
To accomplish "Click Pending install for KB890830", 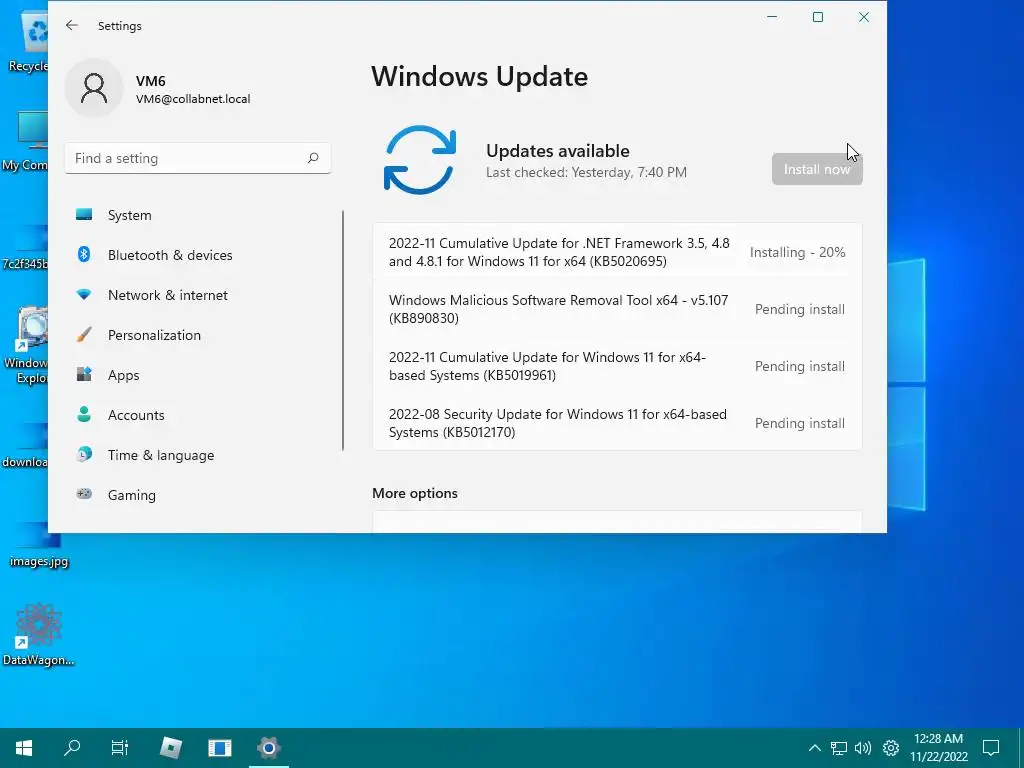I will [x=800, y=309].
